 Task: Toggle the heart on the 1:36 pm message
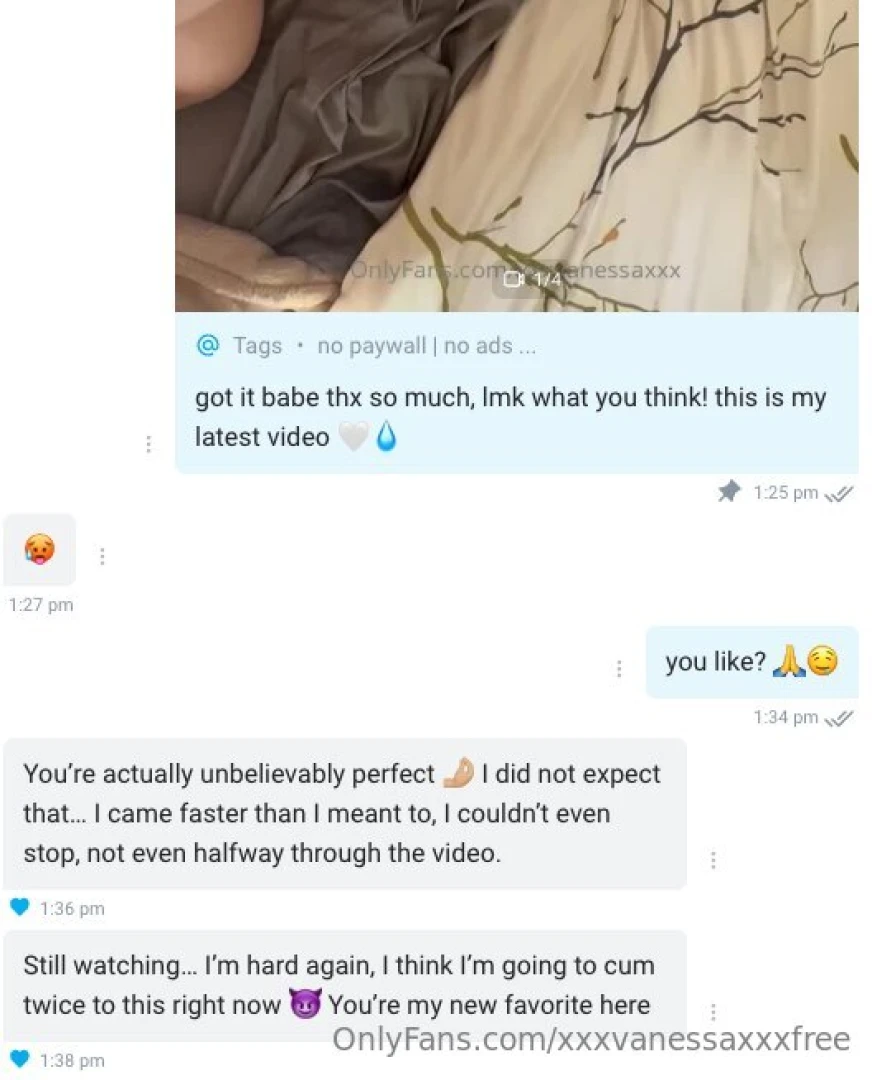point(19,908)
